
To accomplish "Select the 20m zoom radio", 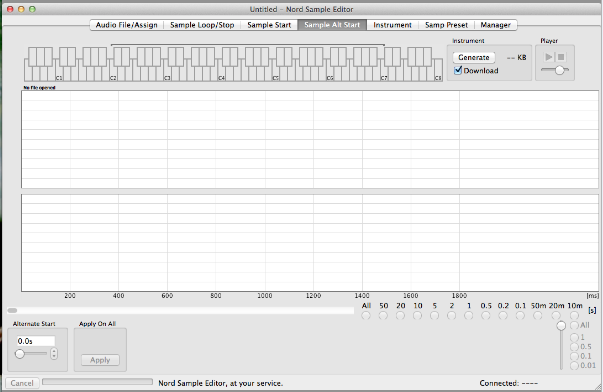I will tap(556, 315).
